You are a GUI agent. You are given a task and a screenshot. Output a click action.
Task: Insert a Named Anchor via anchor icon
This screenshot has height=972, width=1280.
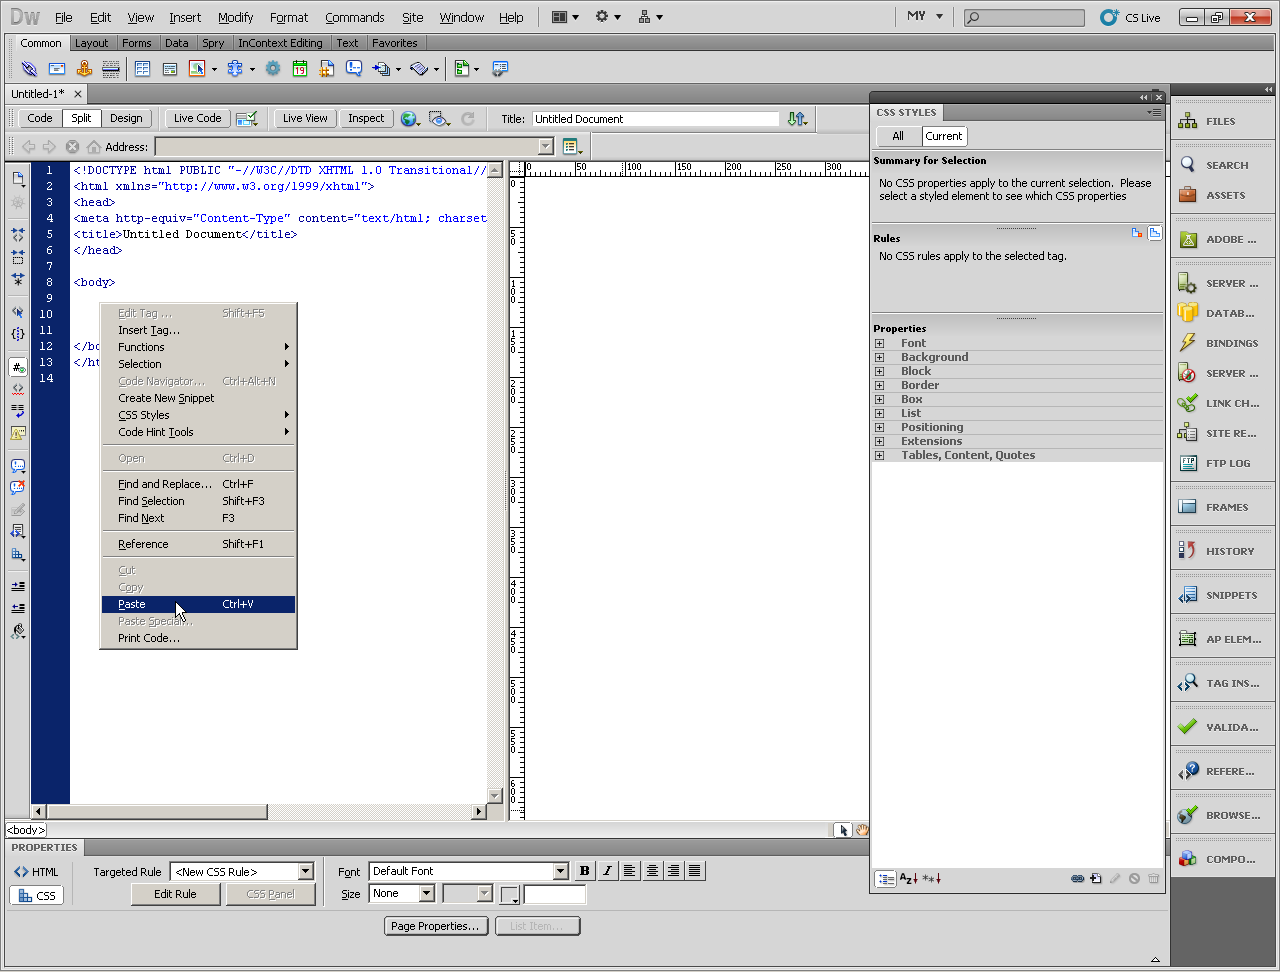[x=84, y=69]
